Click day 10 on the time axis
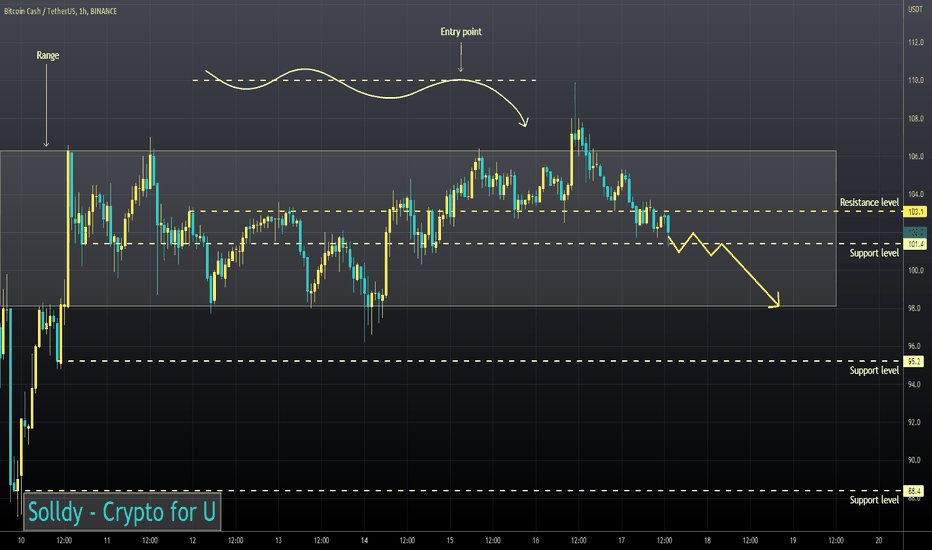This screenshot has height=550, width=932. point(21,540)
